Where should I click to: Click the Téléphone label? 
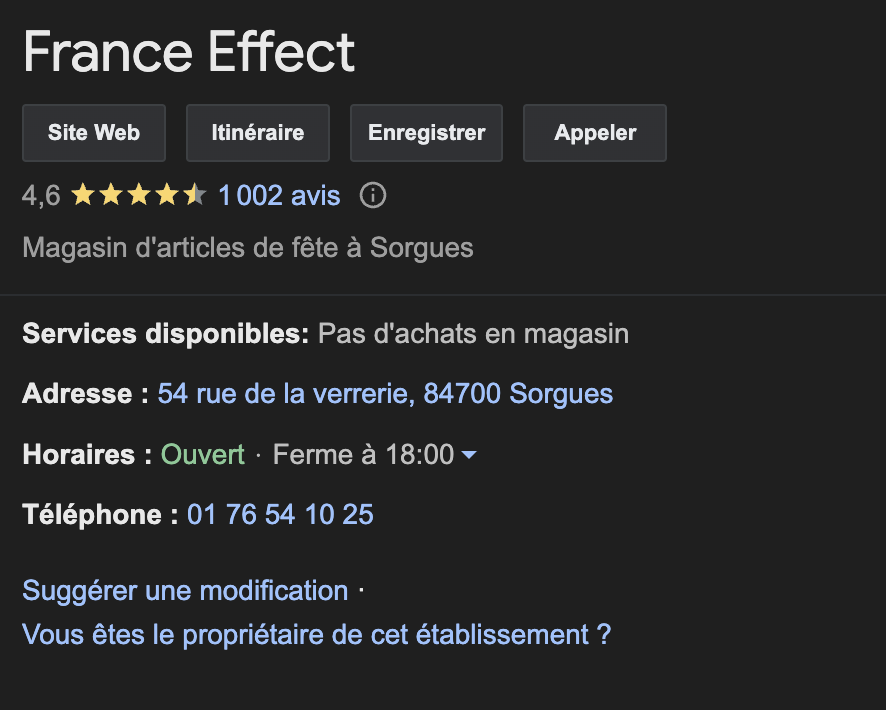[100, 515]
